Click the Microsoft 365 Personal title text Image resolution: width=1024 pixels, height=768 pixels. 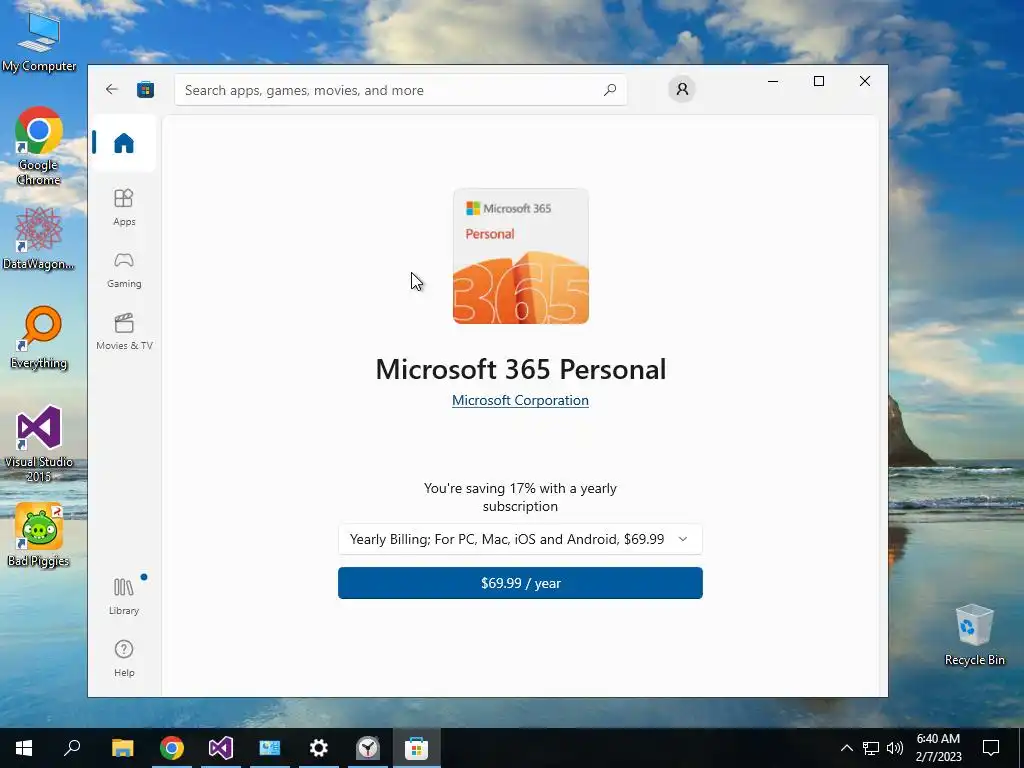click(520, 370)
